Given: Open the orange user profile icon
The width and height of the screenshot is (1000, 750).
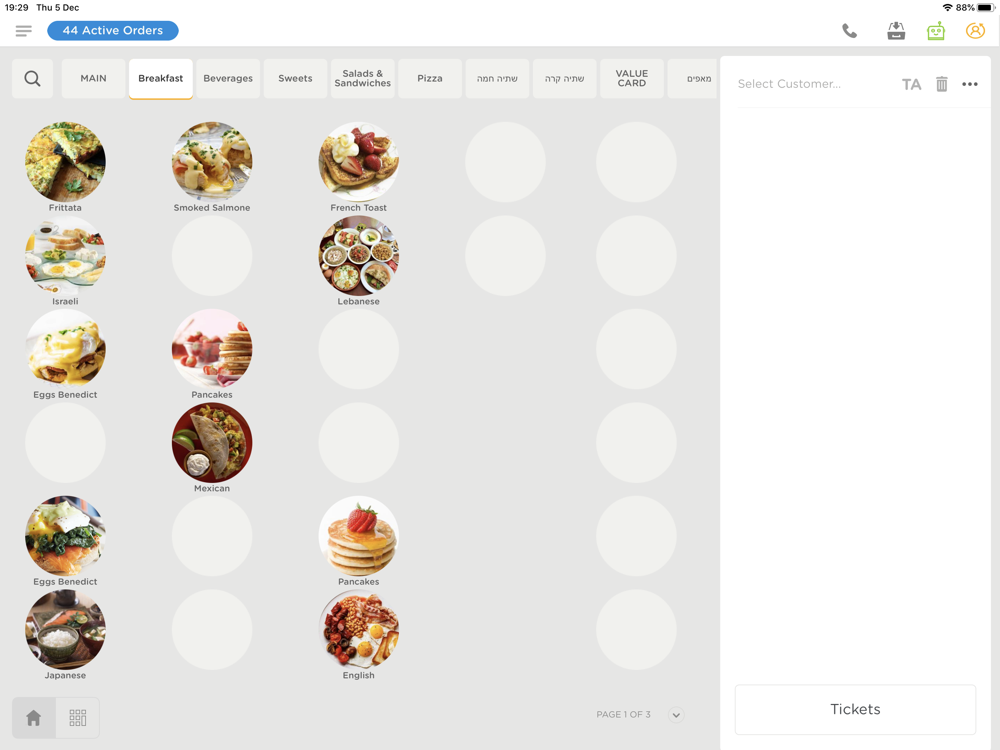Looking at the screenshot, I should (x=975, y=31).
